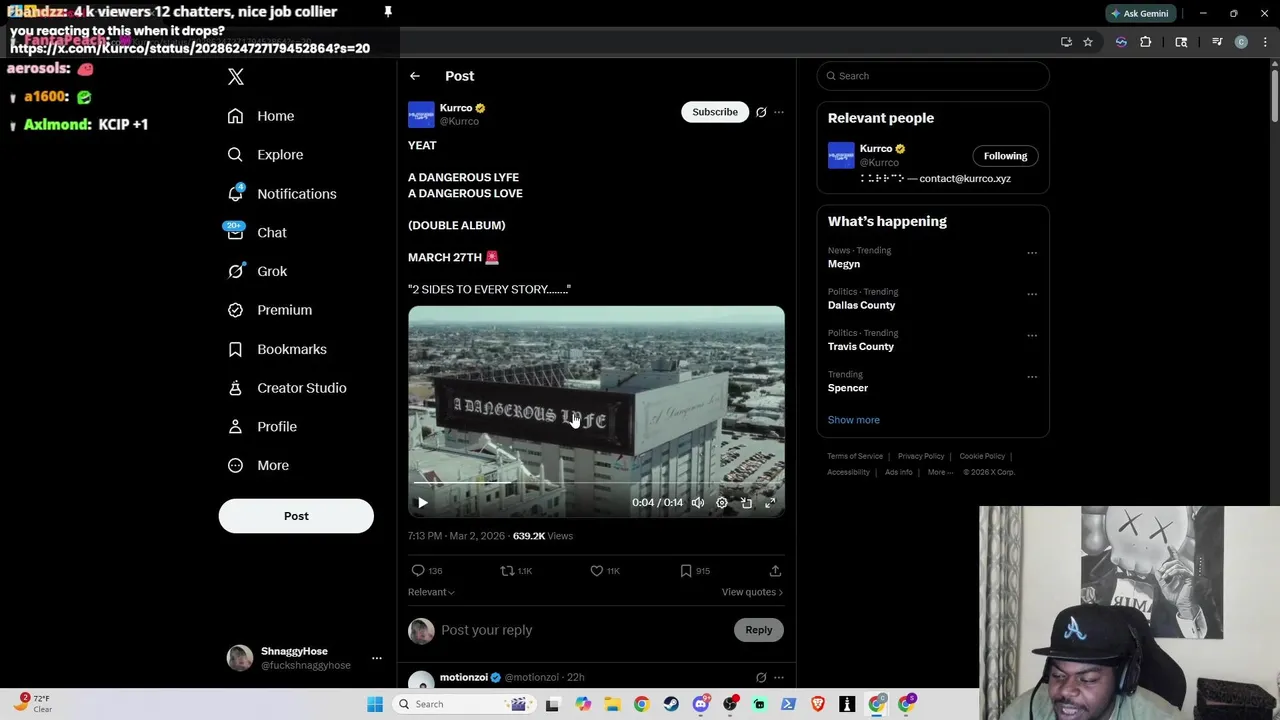
Task: Open the Windows Start menu
Action: click(x=375, y=704)
